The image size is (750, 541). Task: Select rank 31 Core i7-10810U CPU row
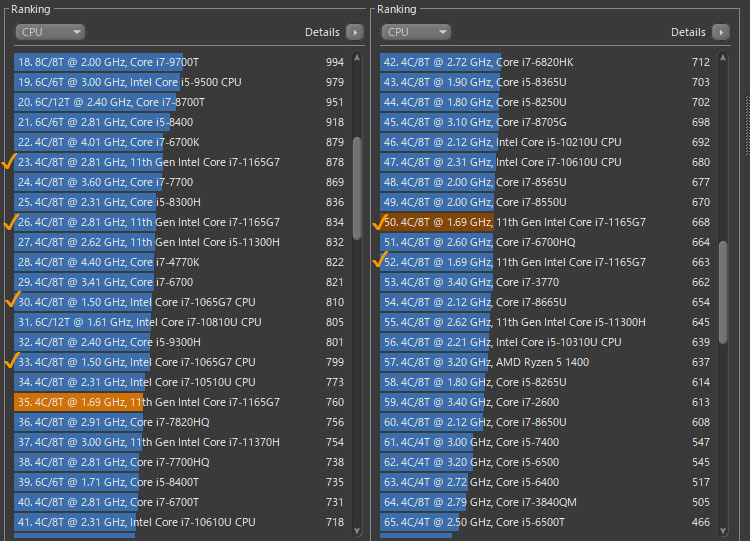click(x=179, y=322)
